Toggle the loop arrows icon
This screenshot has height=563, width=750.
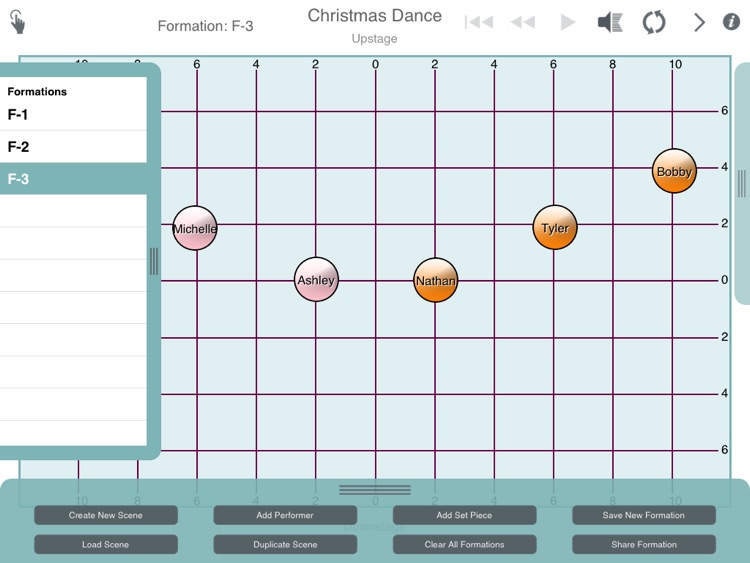654,22
